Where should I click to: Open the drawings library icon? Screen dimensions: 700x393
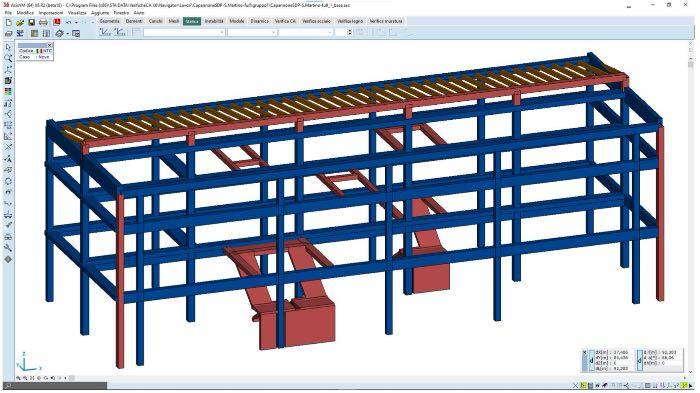click(59, 33)
